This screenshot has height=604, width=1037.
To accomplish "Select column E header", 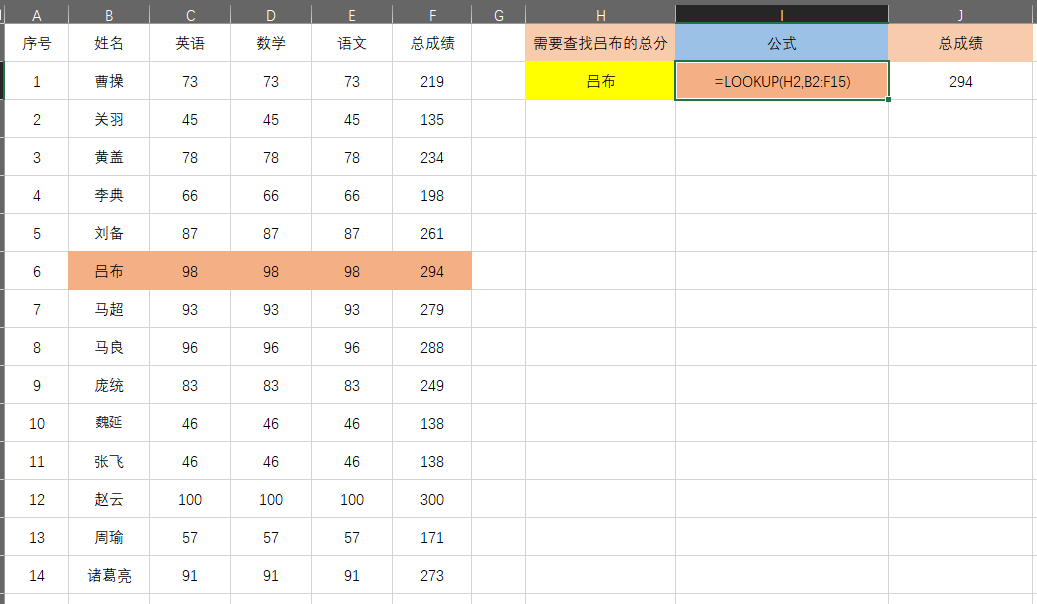I will (352, 15).
